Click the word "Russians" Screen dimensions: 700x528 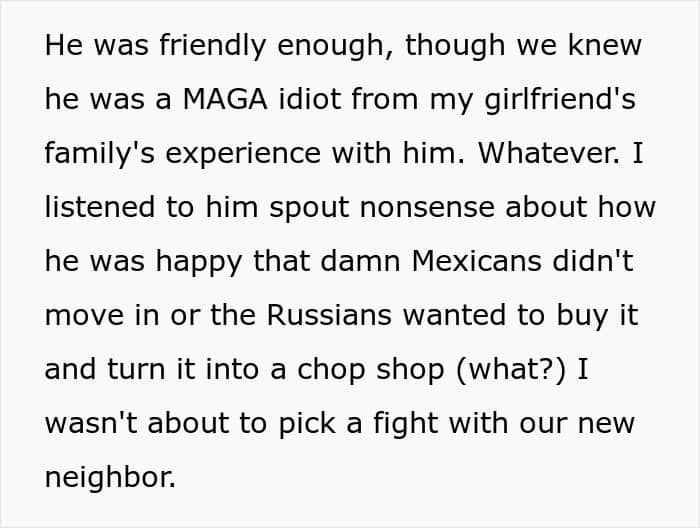tap(329, 315)
